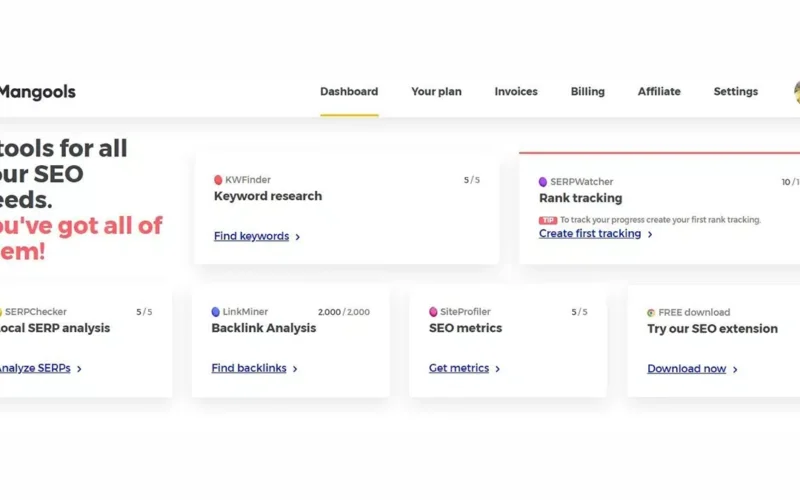Click the purple SERPWatcher icon
Screen dimensions: 800x500
[543, 182]
